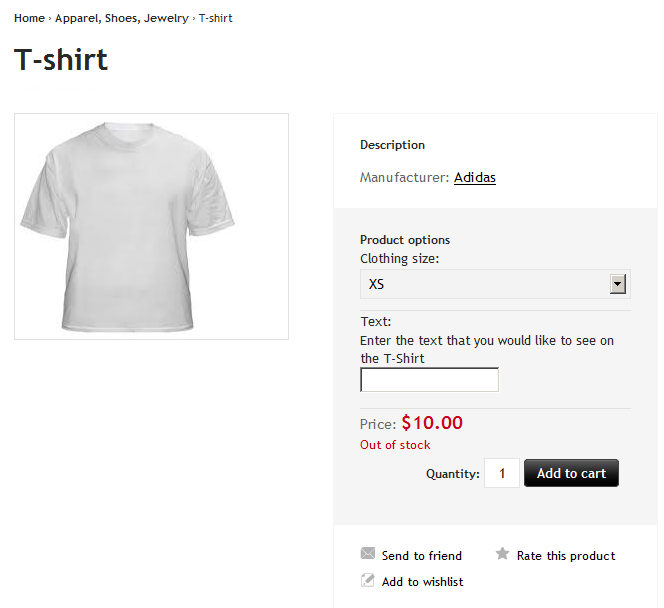The image size is (664, 608).
Task: Focus the T-Shirt custom text input field
Action: pos(429,380)
